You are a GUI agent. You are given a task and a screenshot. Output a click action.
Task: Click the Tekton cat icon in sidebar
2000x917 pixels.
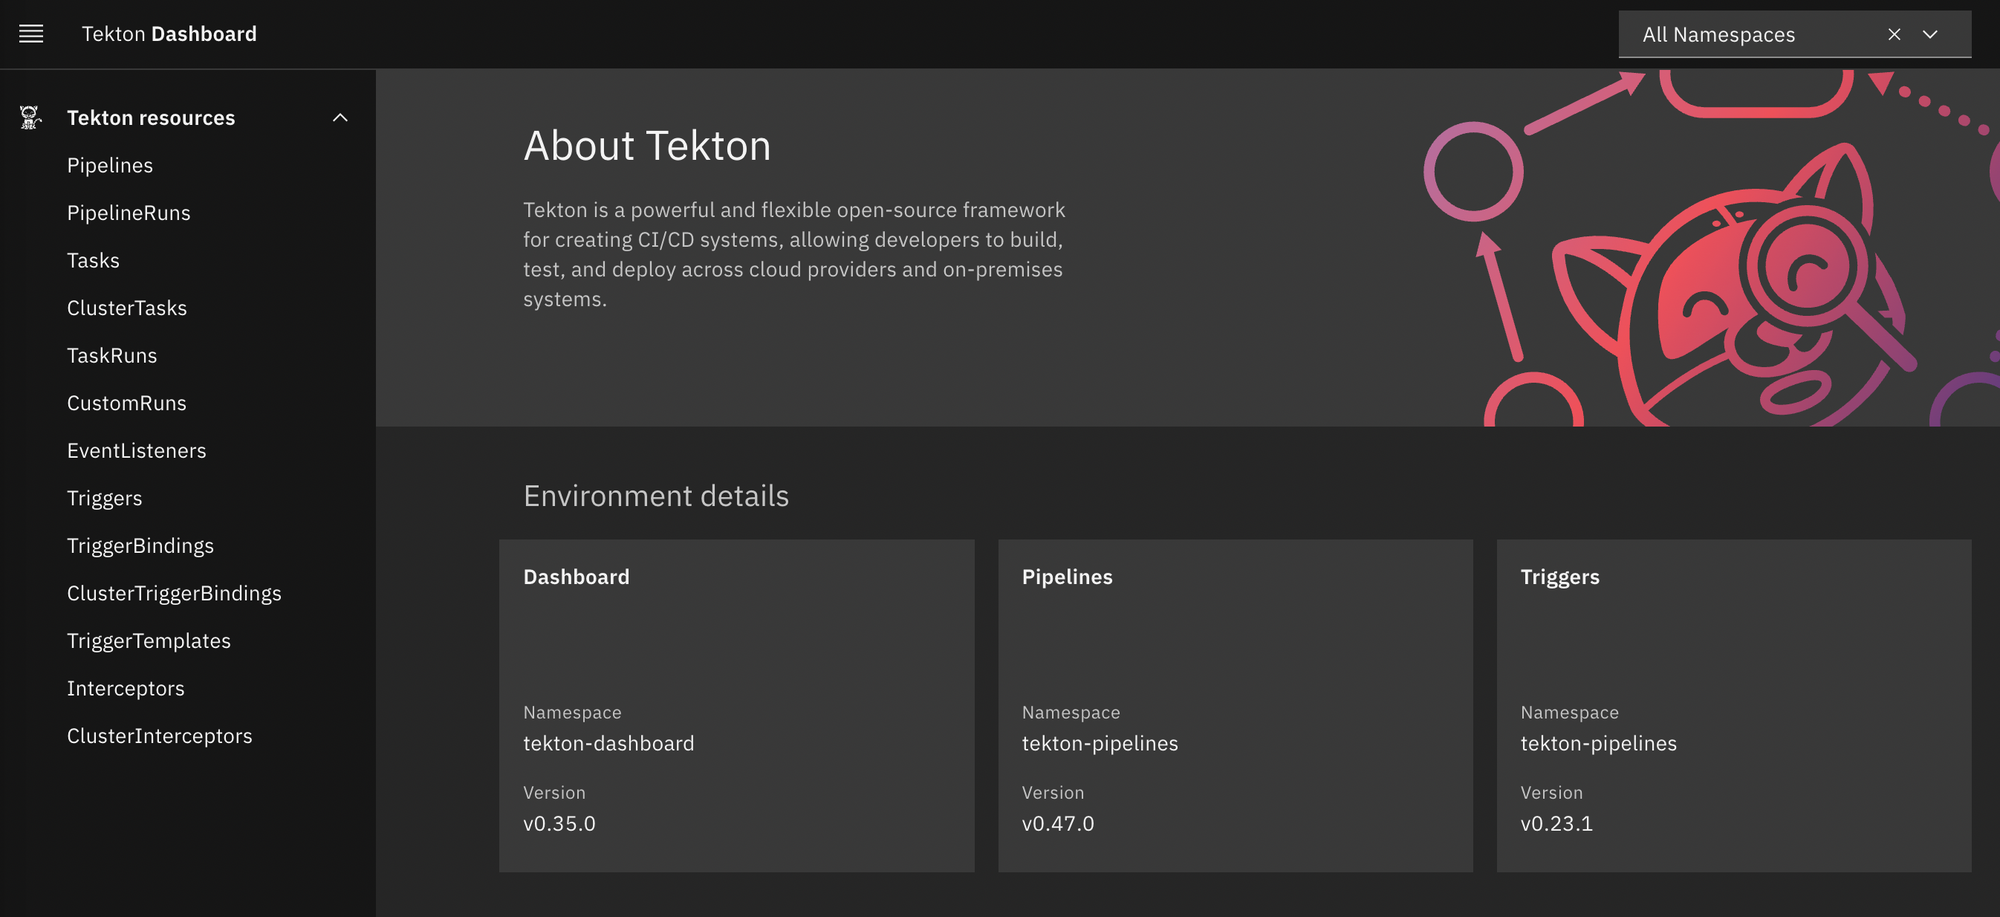[x=30, y=118]
